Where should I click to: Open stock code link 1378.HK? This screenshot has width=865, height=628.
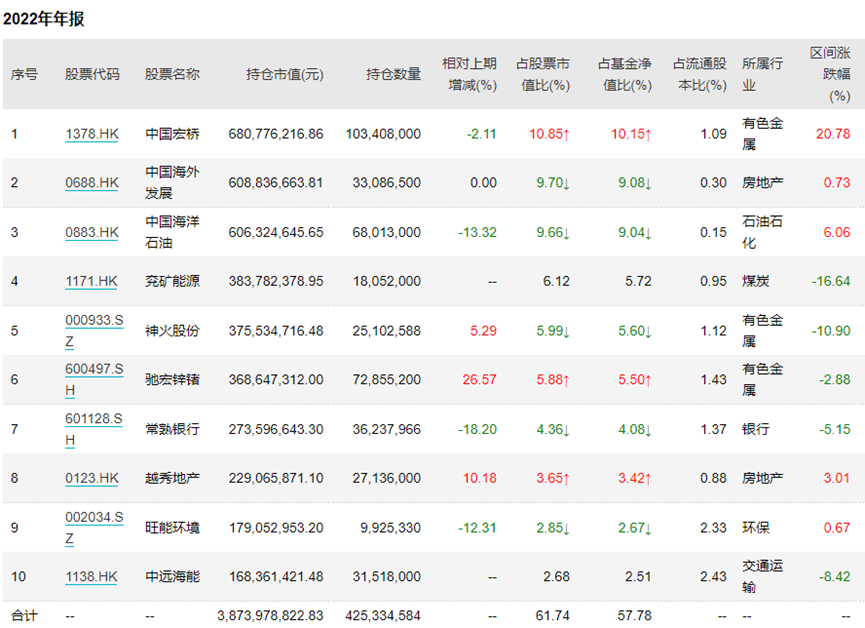92,134
